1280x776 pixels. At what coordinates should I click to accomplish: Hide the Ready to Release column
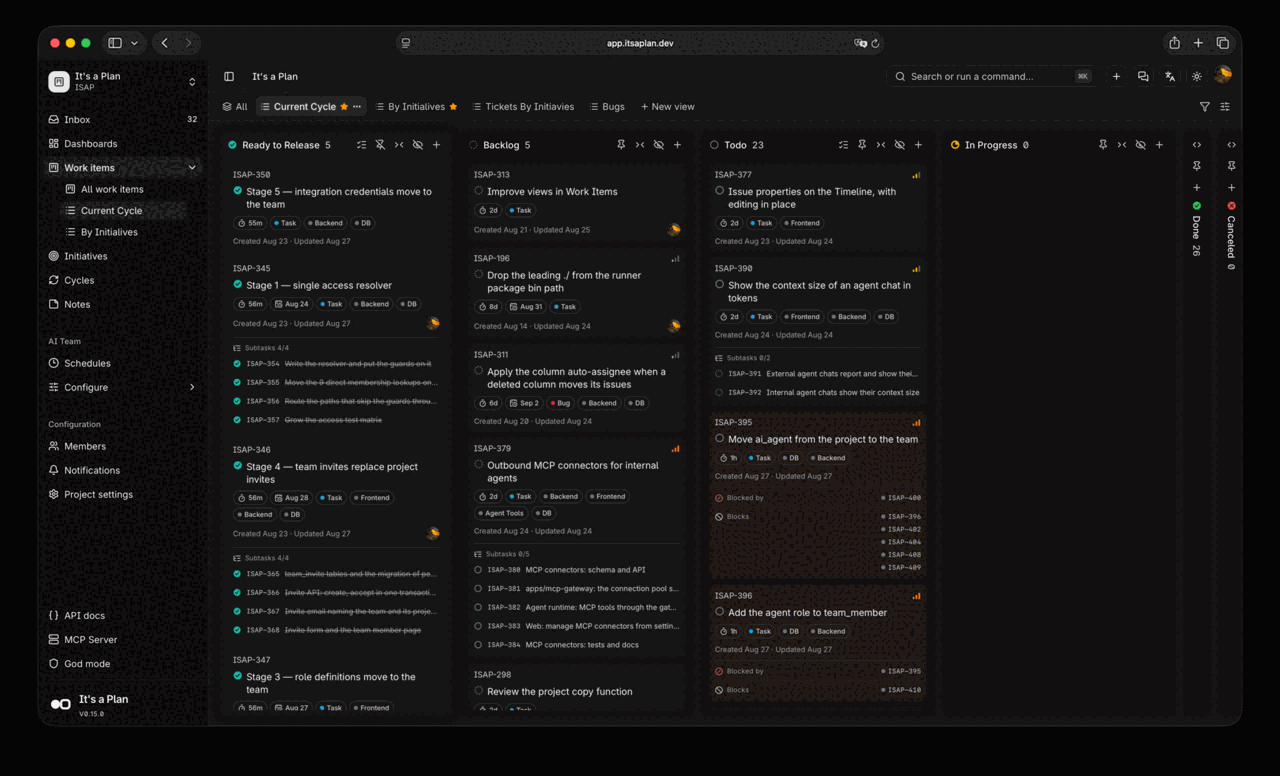click(x=418, y=145)
